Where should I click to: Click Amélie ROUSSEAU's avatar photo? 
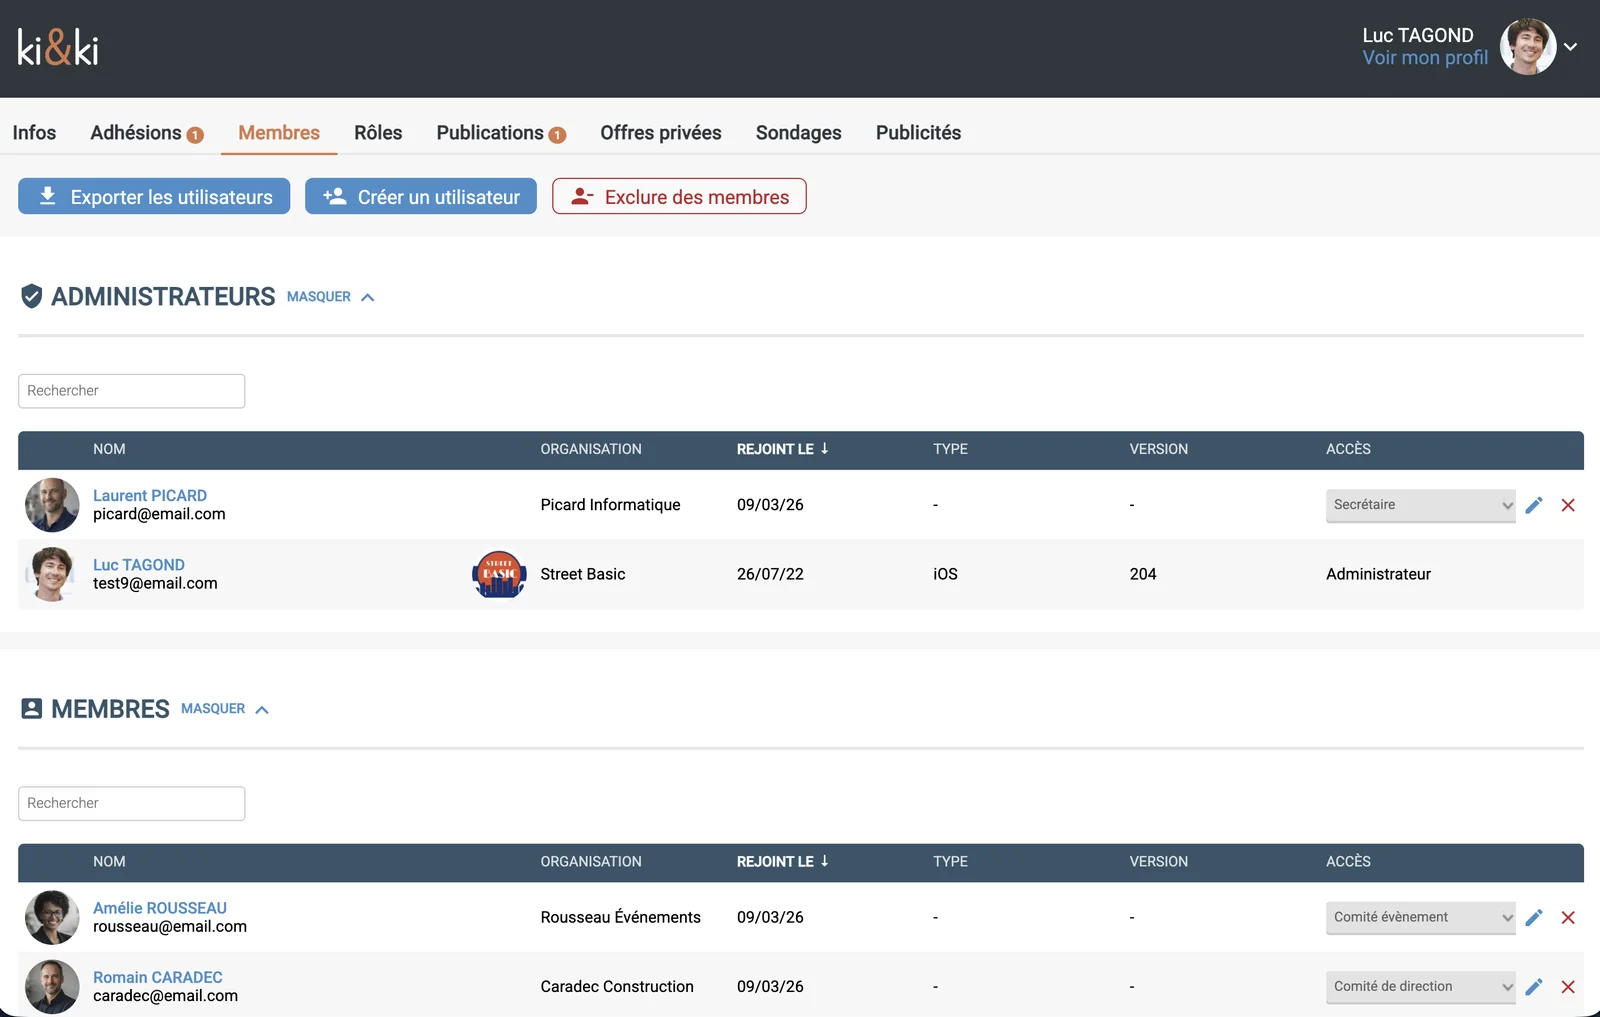coord(52,917)
